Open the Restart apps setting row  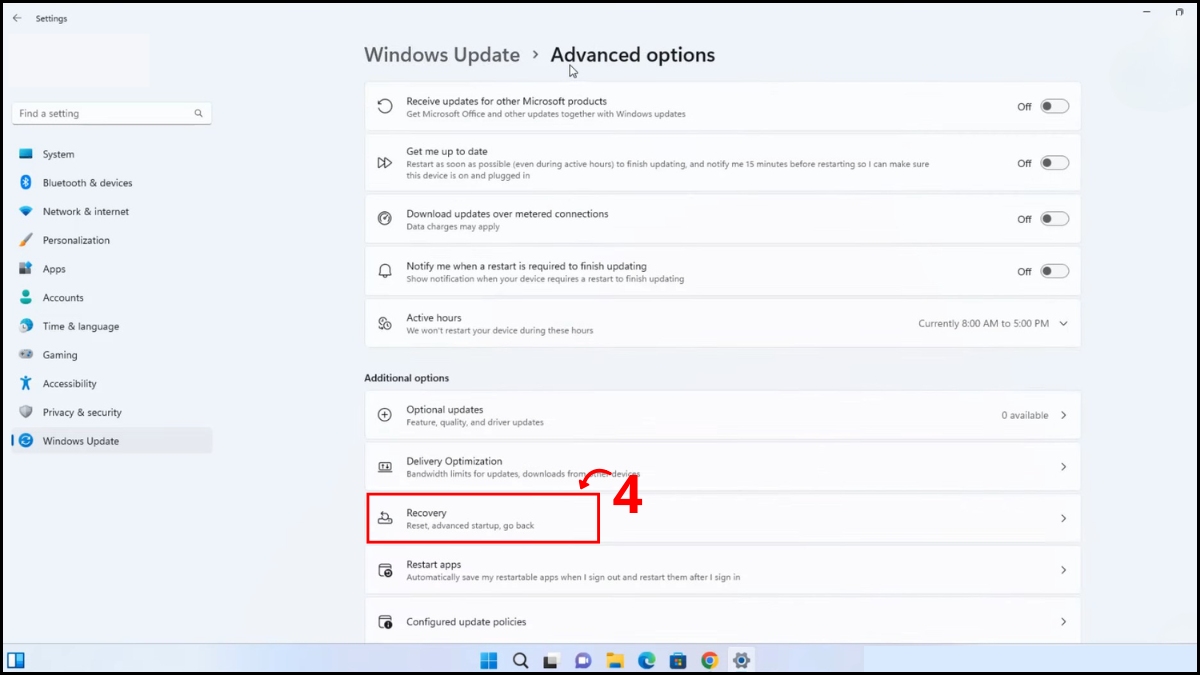coord(723,570)
